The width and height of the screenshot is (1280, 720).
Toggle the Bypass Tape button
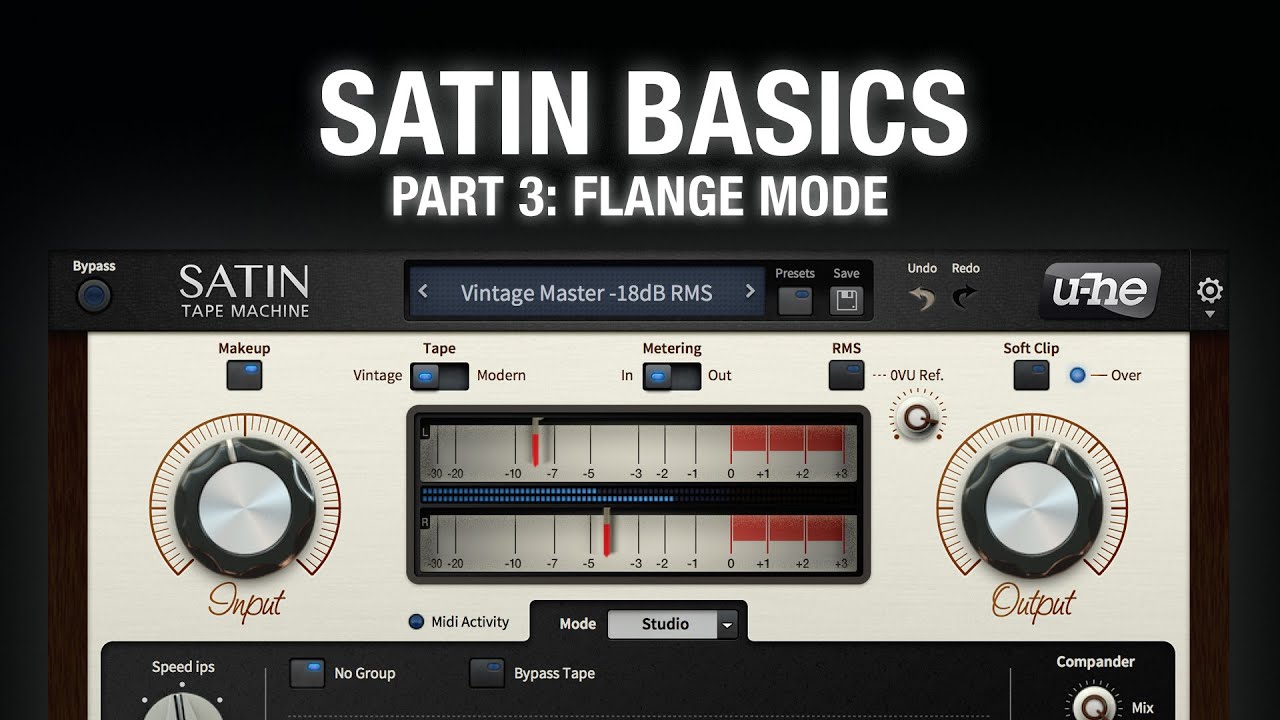487,673
